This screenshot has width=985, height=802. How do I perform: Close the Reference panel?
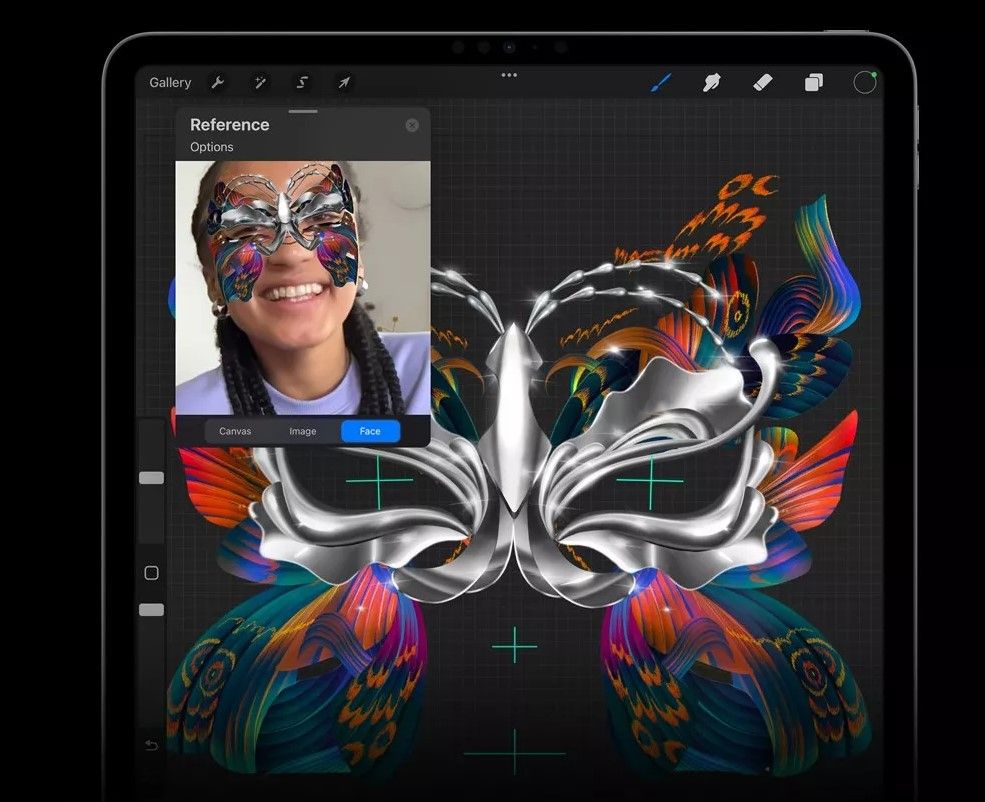(x=412, y=125)
